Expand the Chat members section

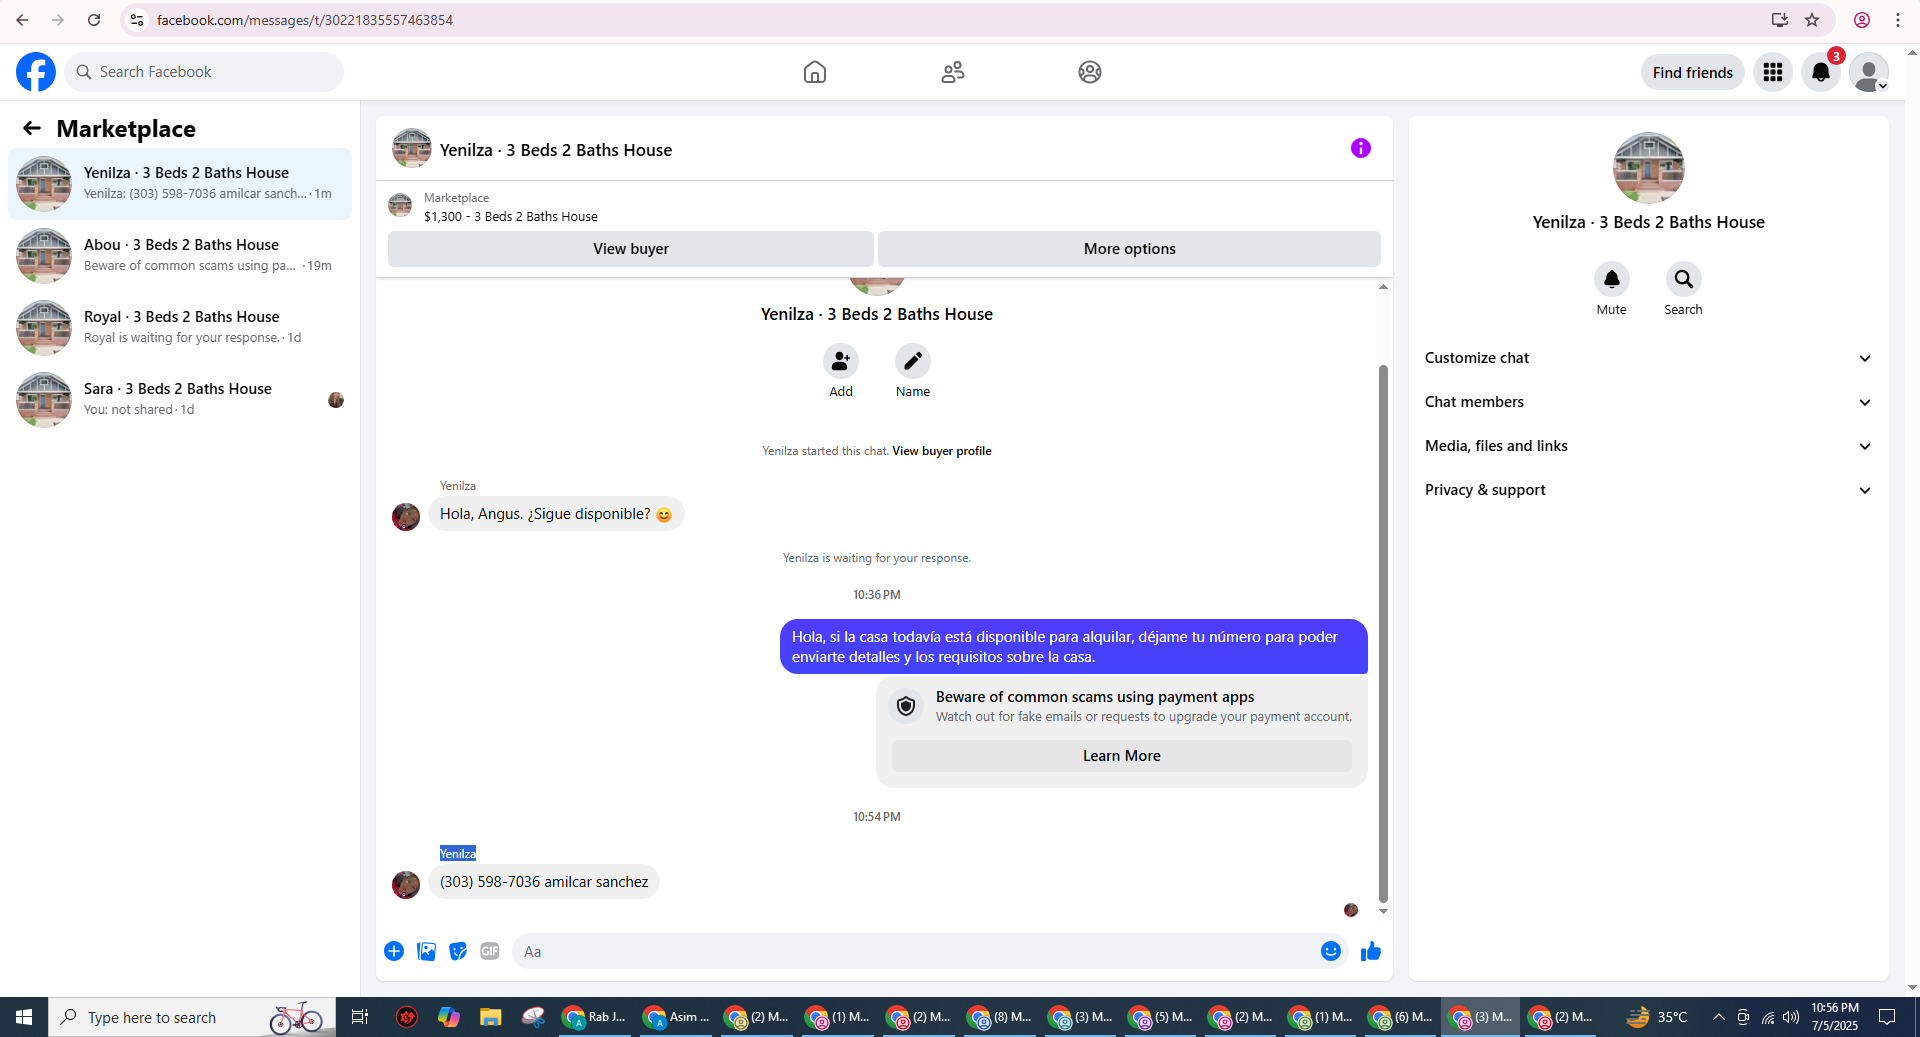1648,402
